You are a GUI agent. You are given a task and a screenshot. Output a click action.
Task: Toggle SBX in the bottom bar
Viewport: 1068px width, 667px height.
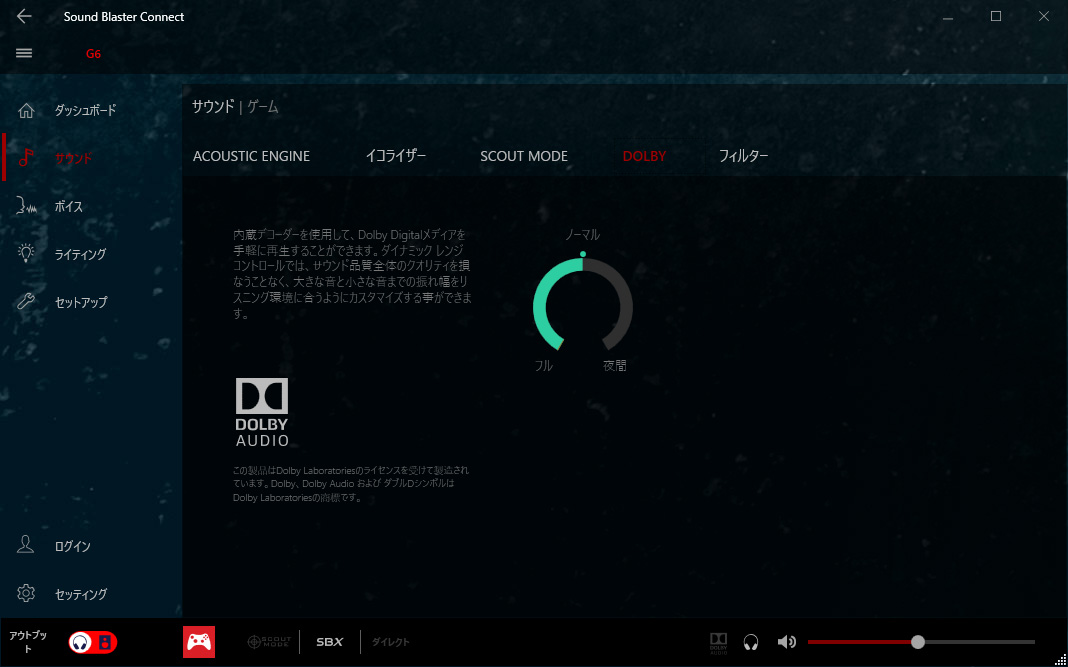coord(329,642)
